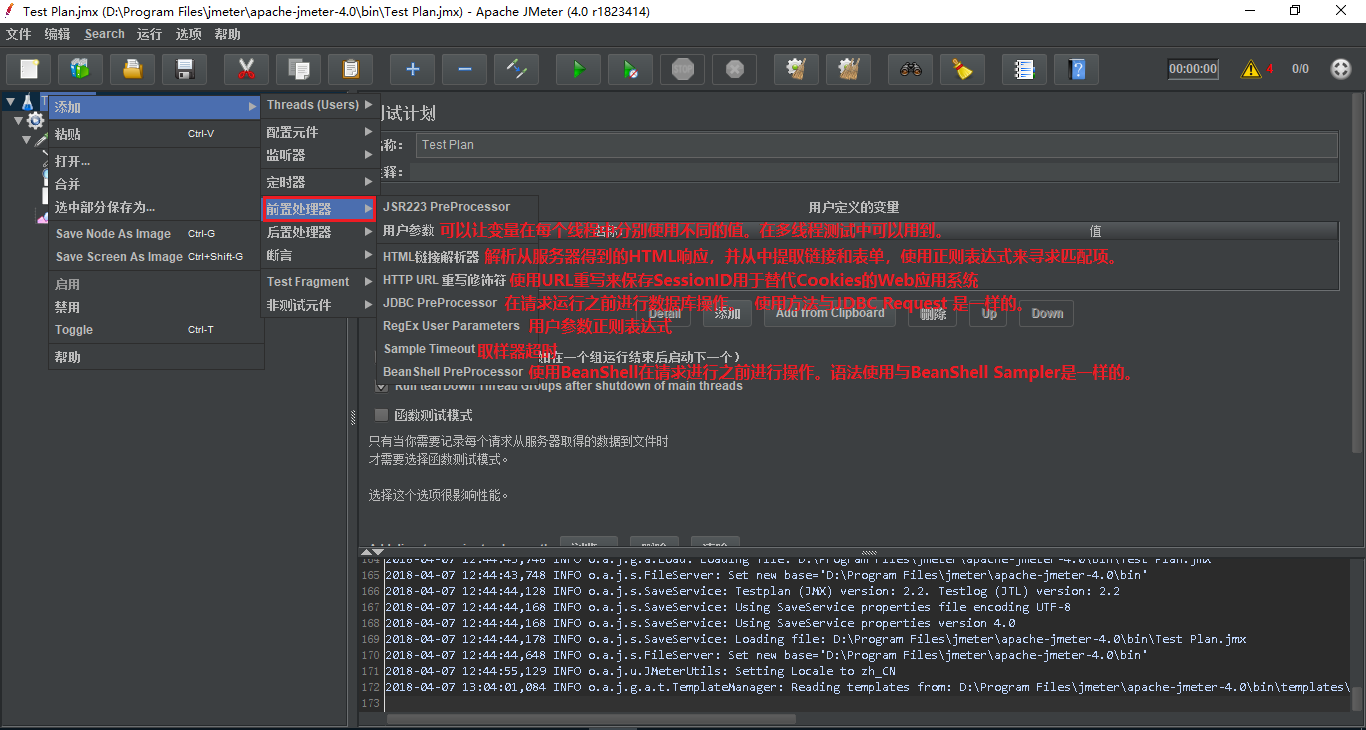Select 前置处理器 highlighted menu item
The image size is (1366, 730).
(x=319, y=209)
